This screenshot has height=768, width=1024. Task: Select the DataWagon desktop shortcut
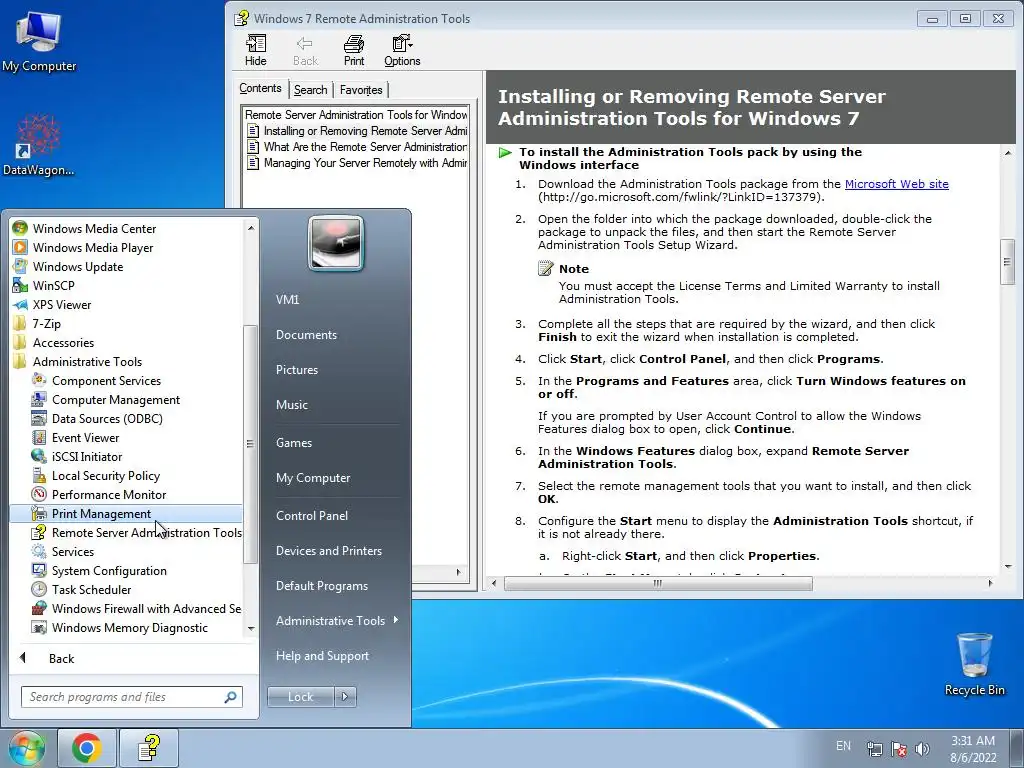39,145
